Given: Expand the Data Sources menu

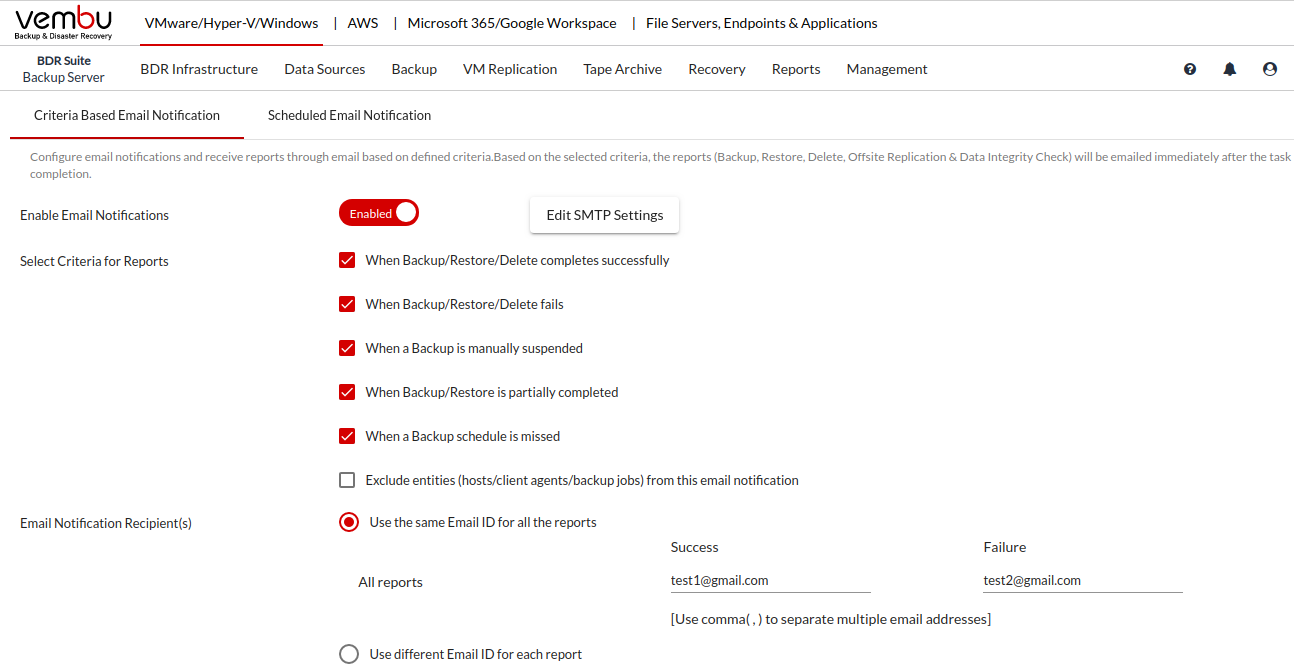Looking at the screenshot, I should (324, 69).
